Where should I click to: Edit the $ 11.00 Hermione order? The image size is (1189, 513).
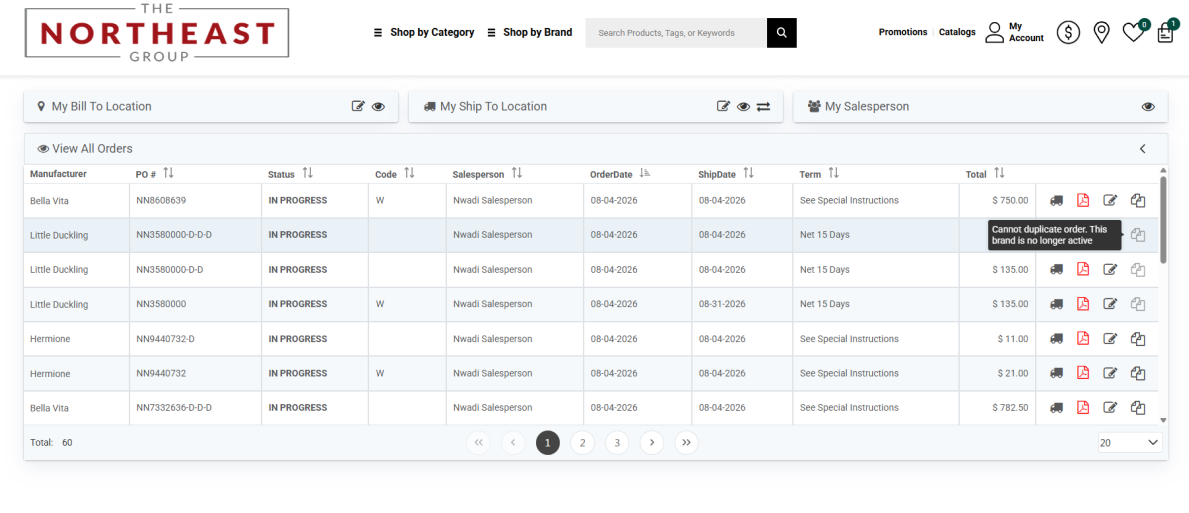[x=1110, y=339]
